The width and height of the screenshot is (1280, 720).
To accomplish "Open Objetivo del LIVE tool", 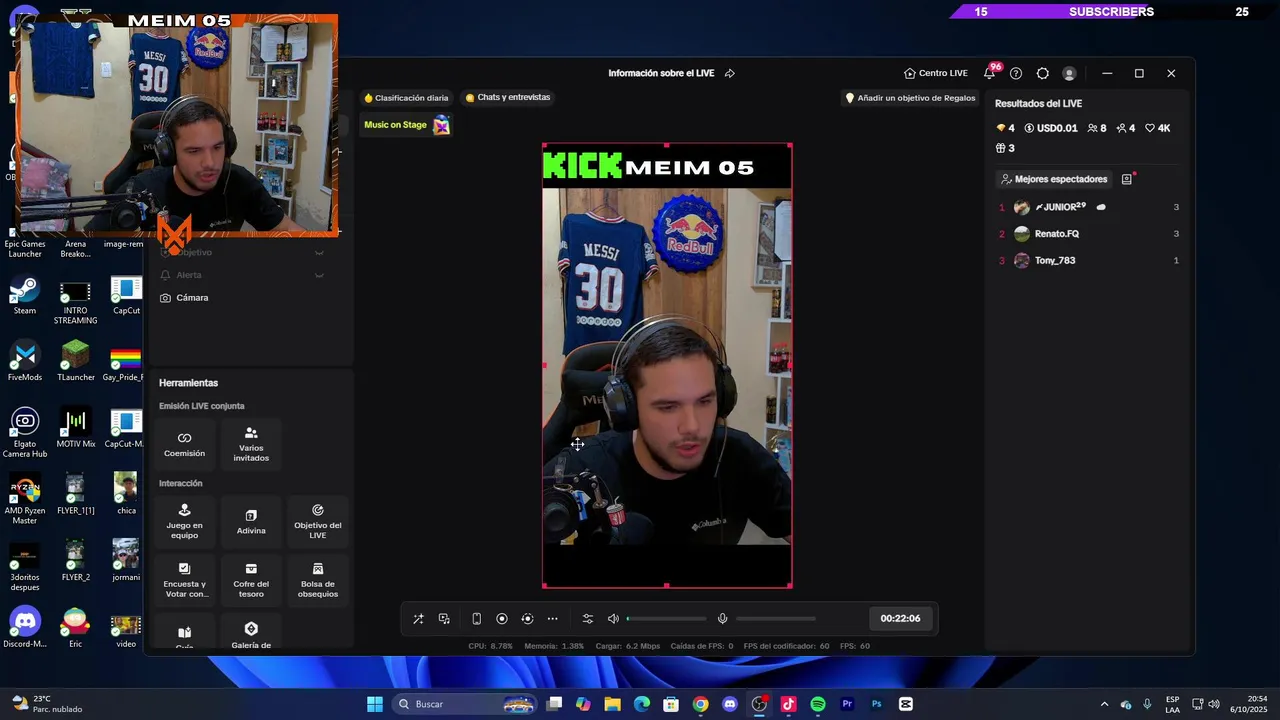I will point(318,522).
